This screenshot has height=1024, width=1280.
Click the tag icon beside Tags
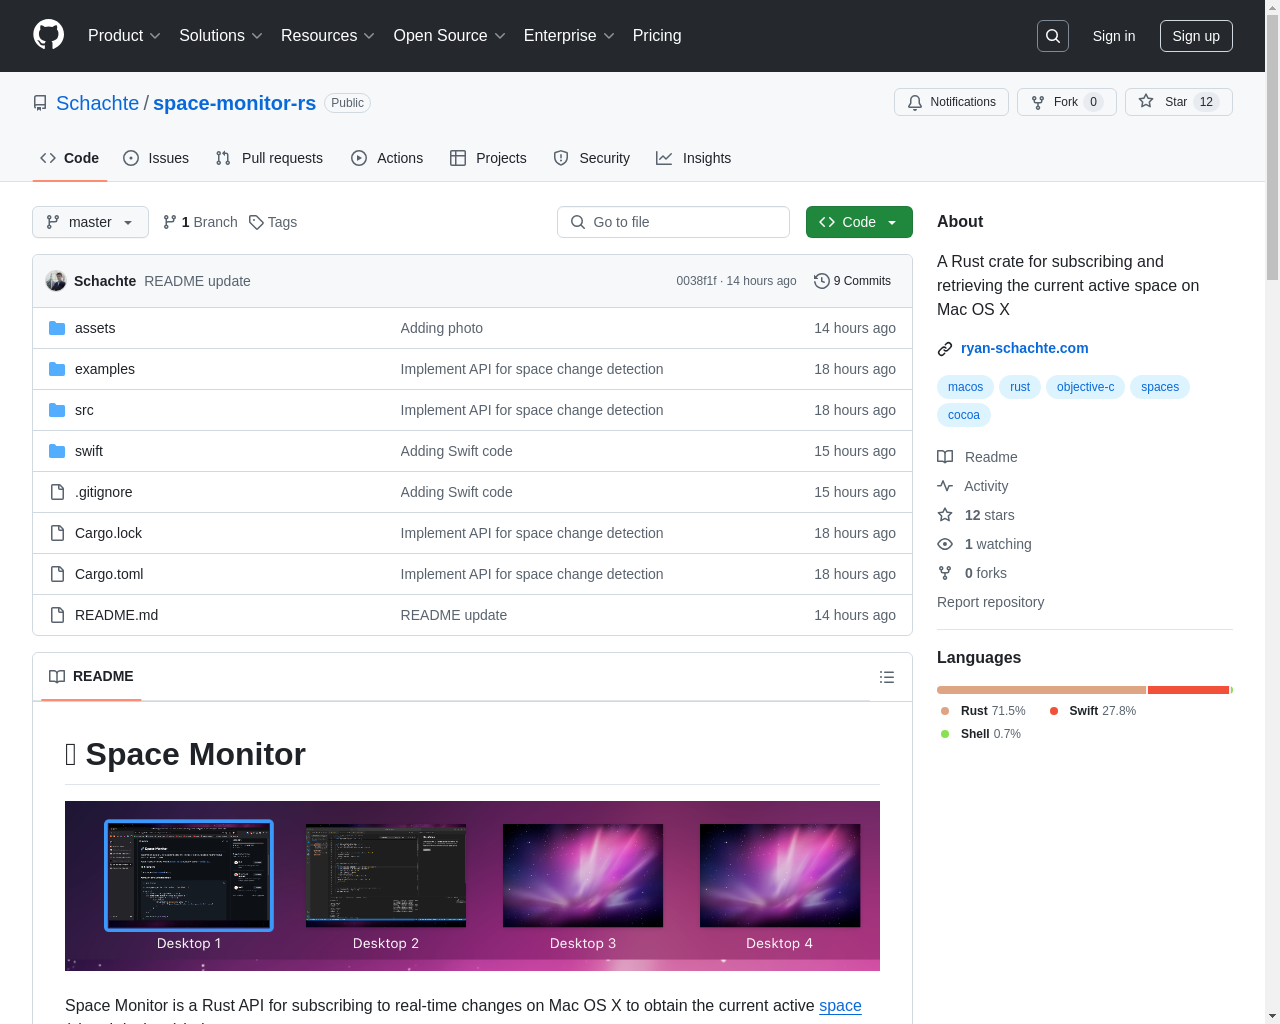click(x=256, y=222)
